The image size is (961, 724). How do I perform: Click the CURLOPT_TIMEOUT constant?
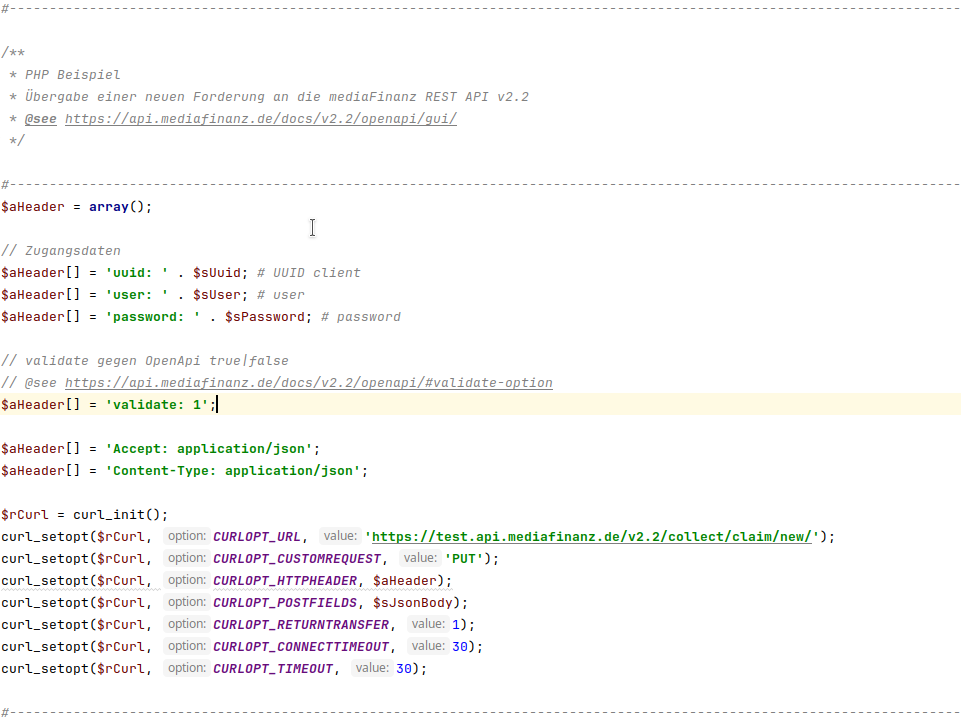[x=273, y=669]
